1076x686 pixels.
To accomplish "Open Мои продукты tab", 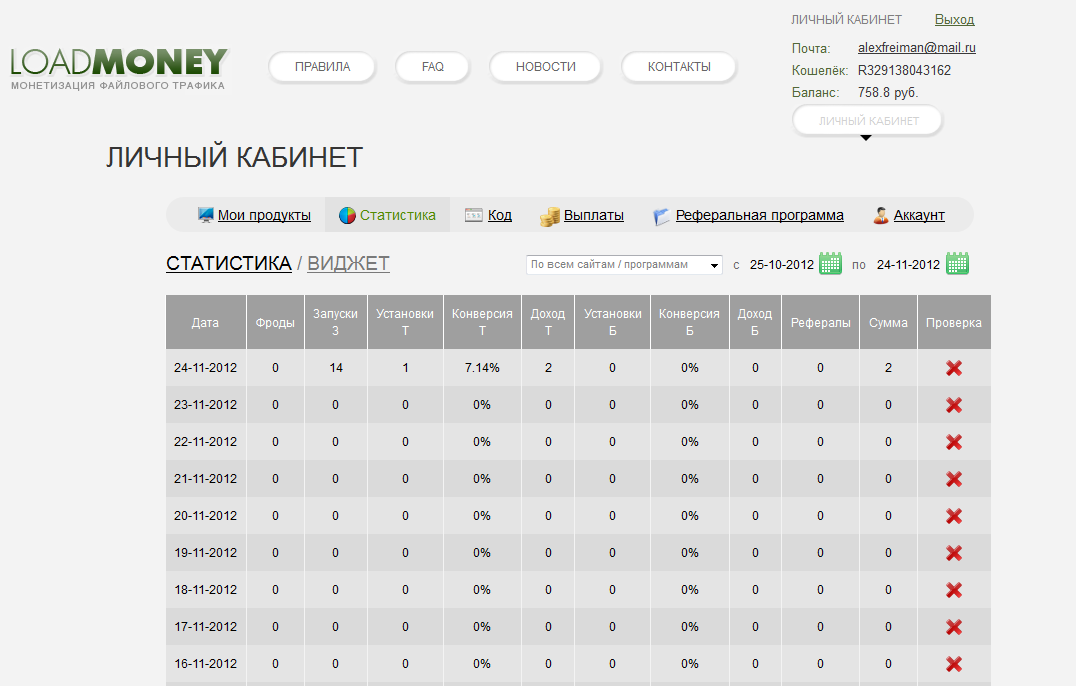I will (x=264, y=215).
